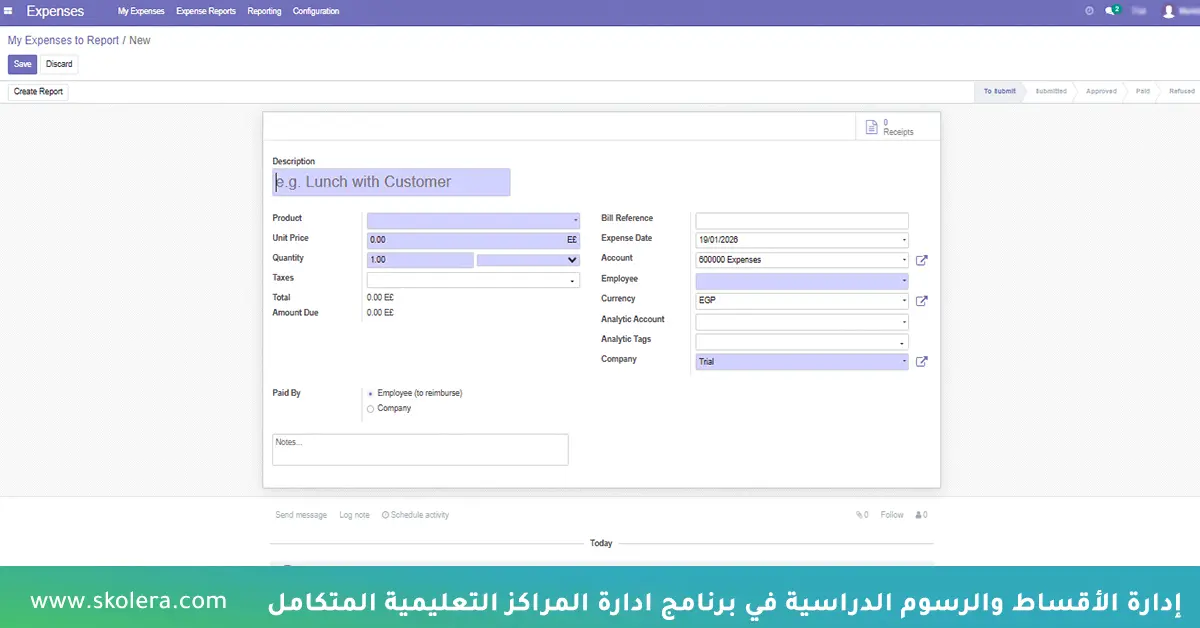Open the Configuration menu

(316, 11)
